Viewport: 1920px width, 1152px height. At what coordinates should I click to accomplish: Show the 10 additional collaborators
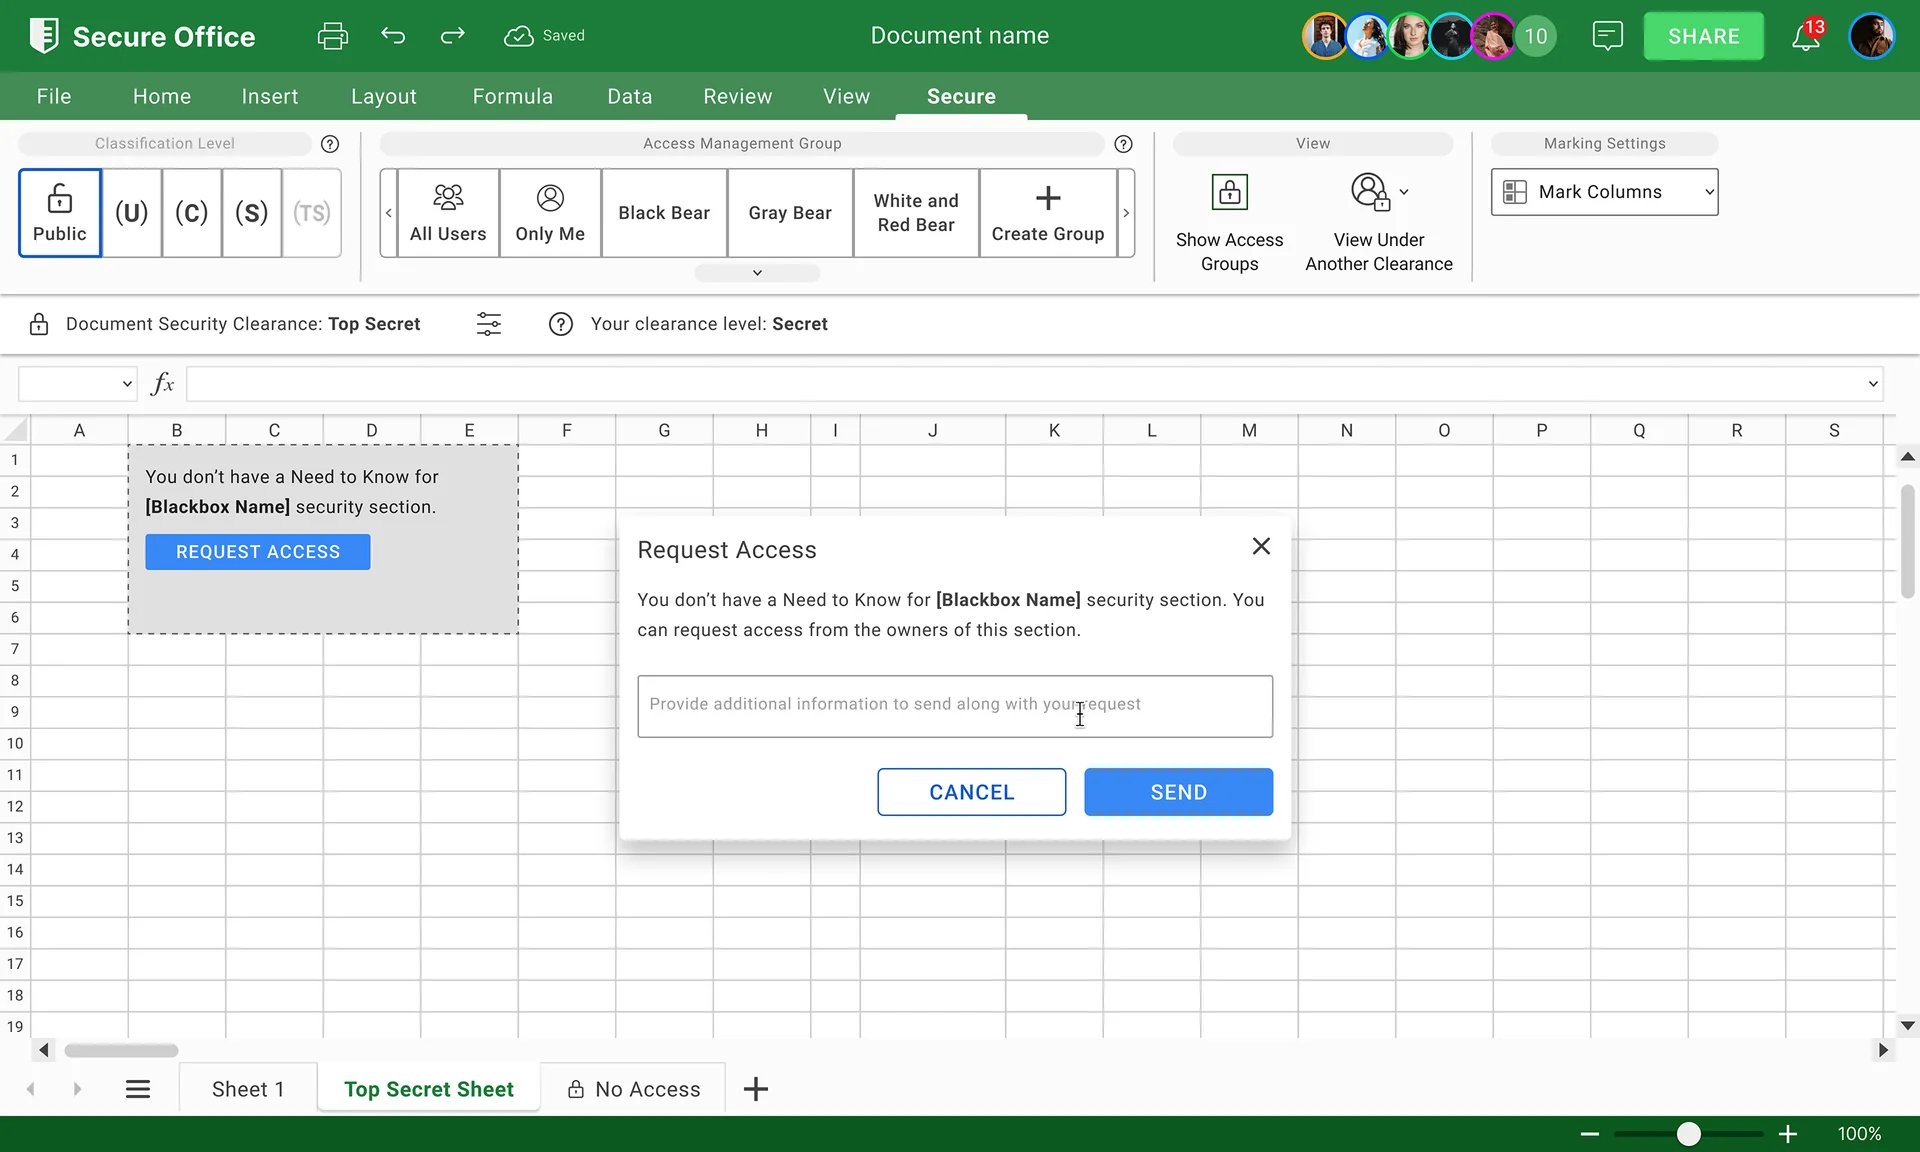tap(1536, 37)
